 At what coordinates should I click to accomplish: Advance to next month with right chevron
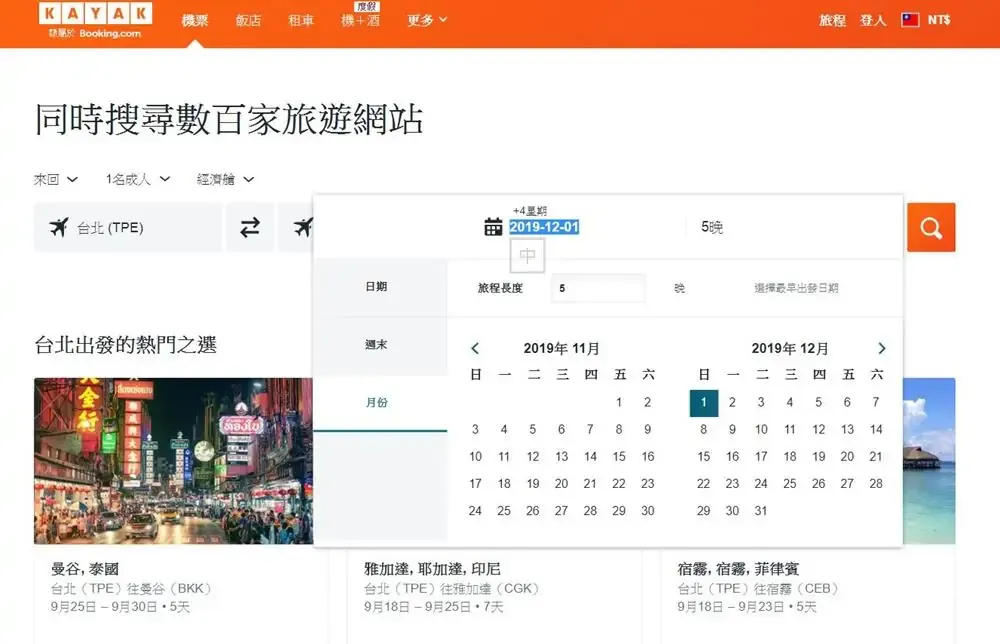coord(881,349)
